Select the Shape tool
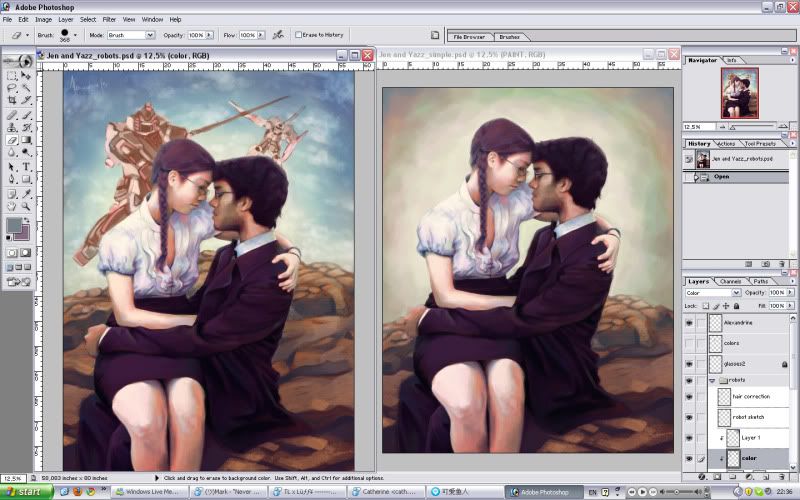This screenshot has height=500, width=800. coord(26,179)
